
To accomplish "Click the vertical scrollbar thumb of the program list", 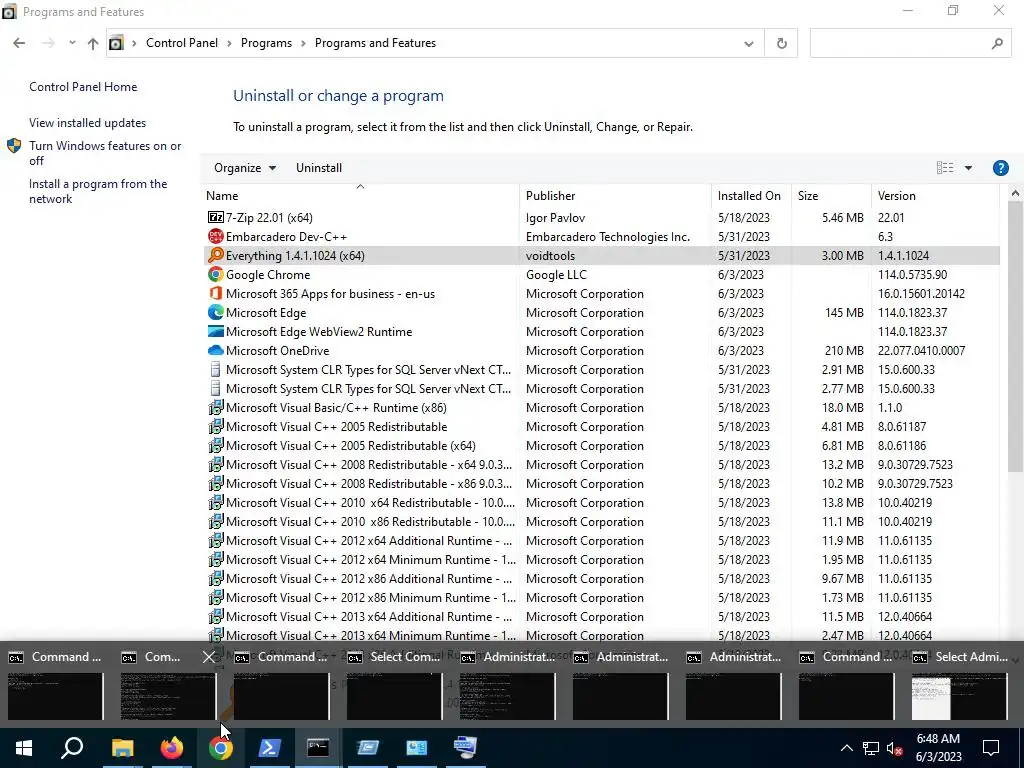I will coord(1015,336).
